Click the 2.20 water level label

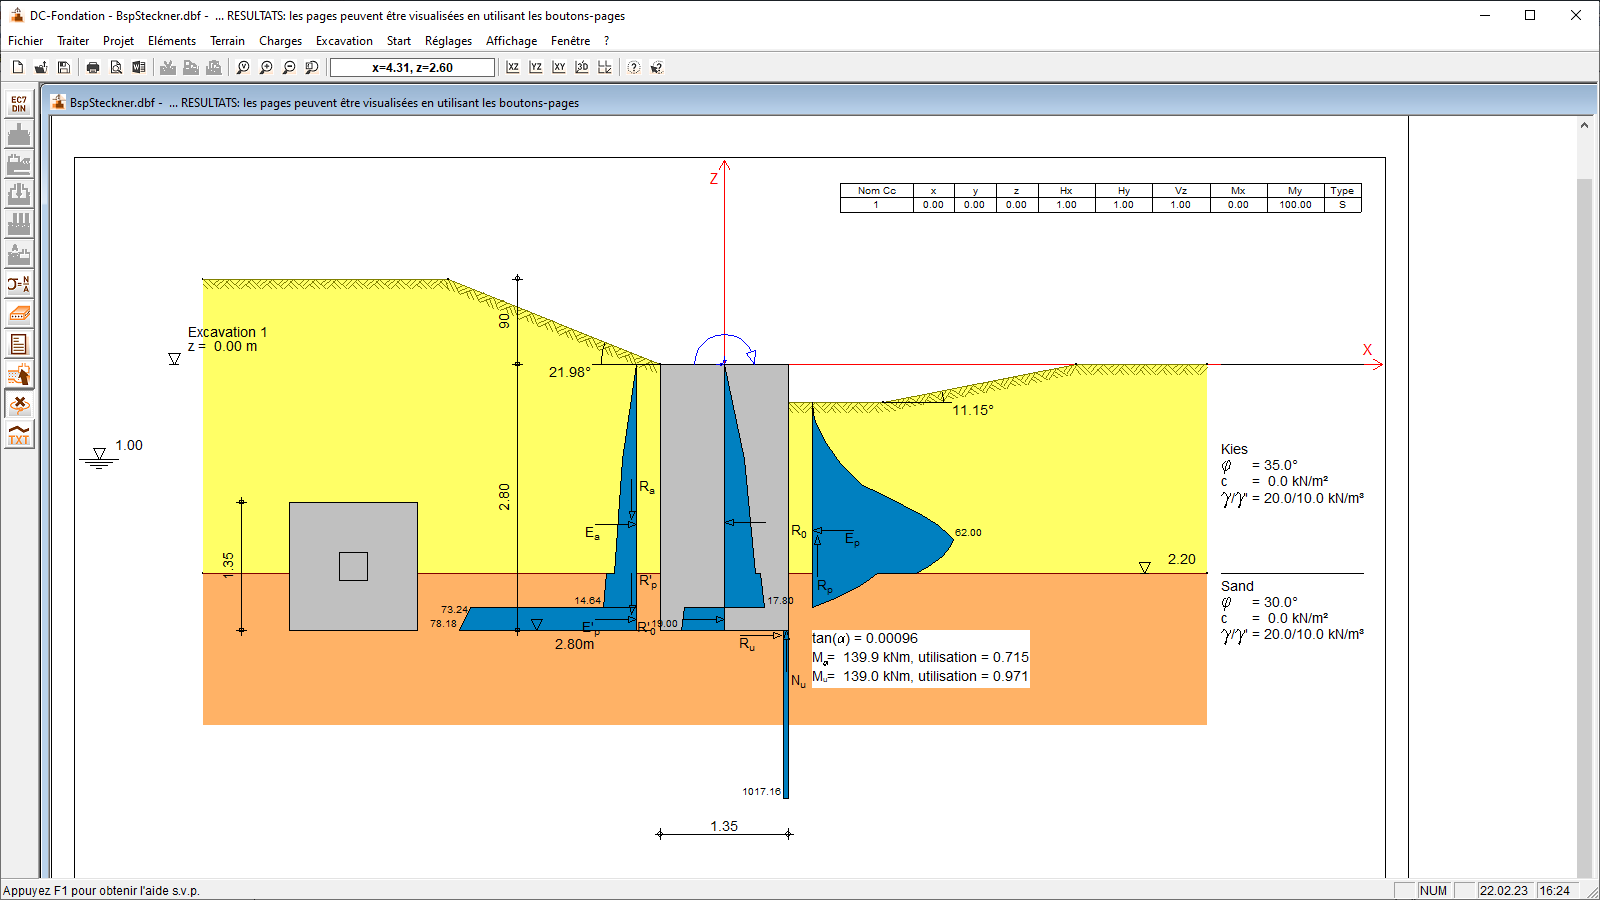point(1181,559)
